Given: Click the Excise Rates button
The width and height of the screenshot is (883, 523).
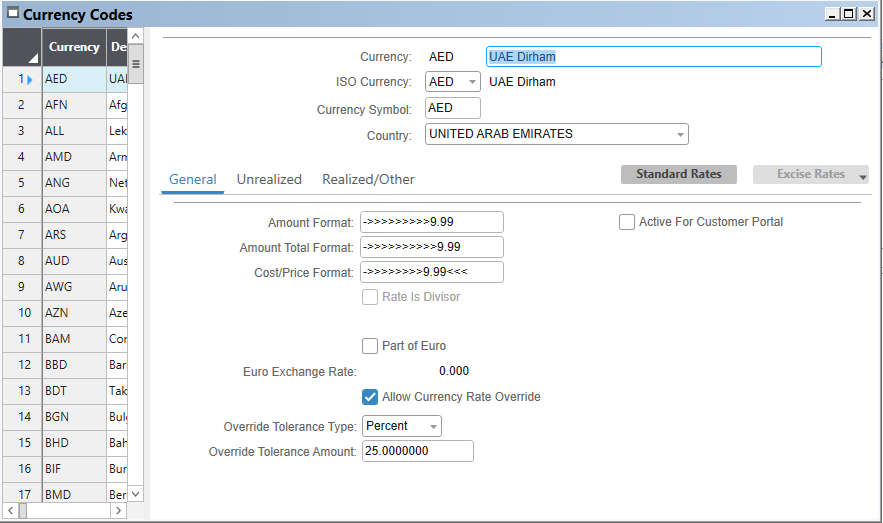Looking at the screenshot, I should pyautogui.click(x=811, y=174).
